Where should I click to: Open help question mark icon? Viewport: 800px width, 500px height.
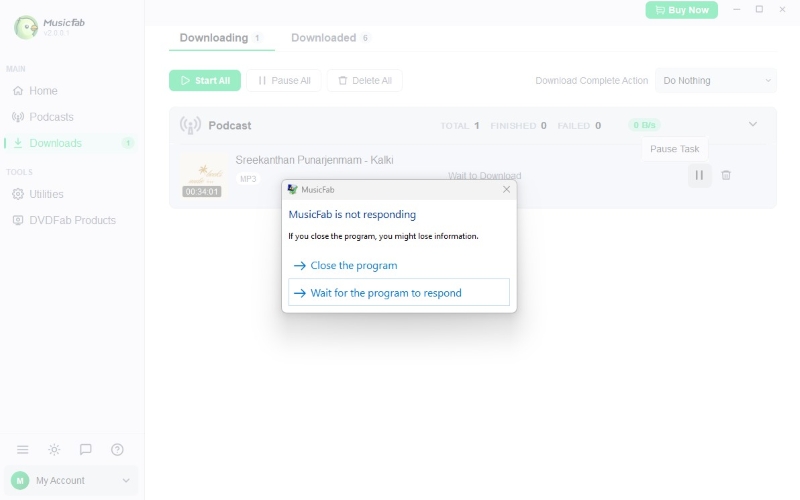point(117,449)
